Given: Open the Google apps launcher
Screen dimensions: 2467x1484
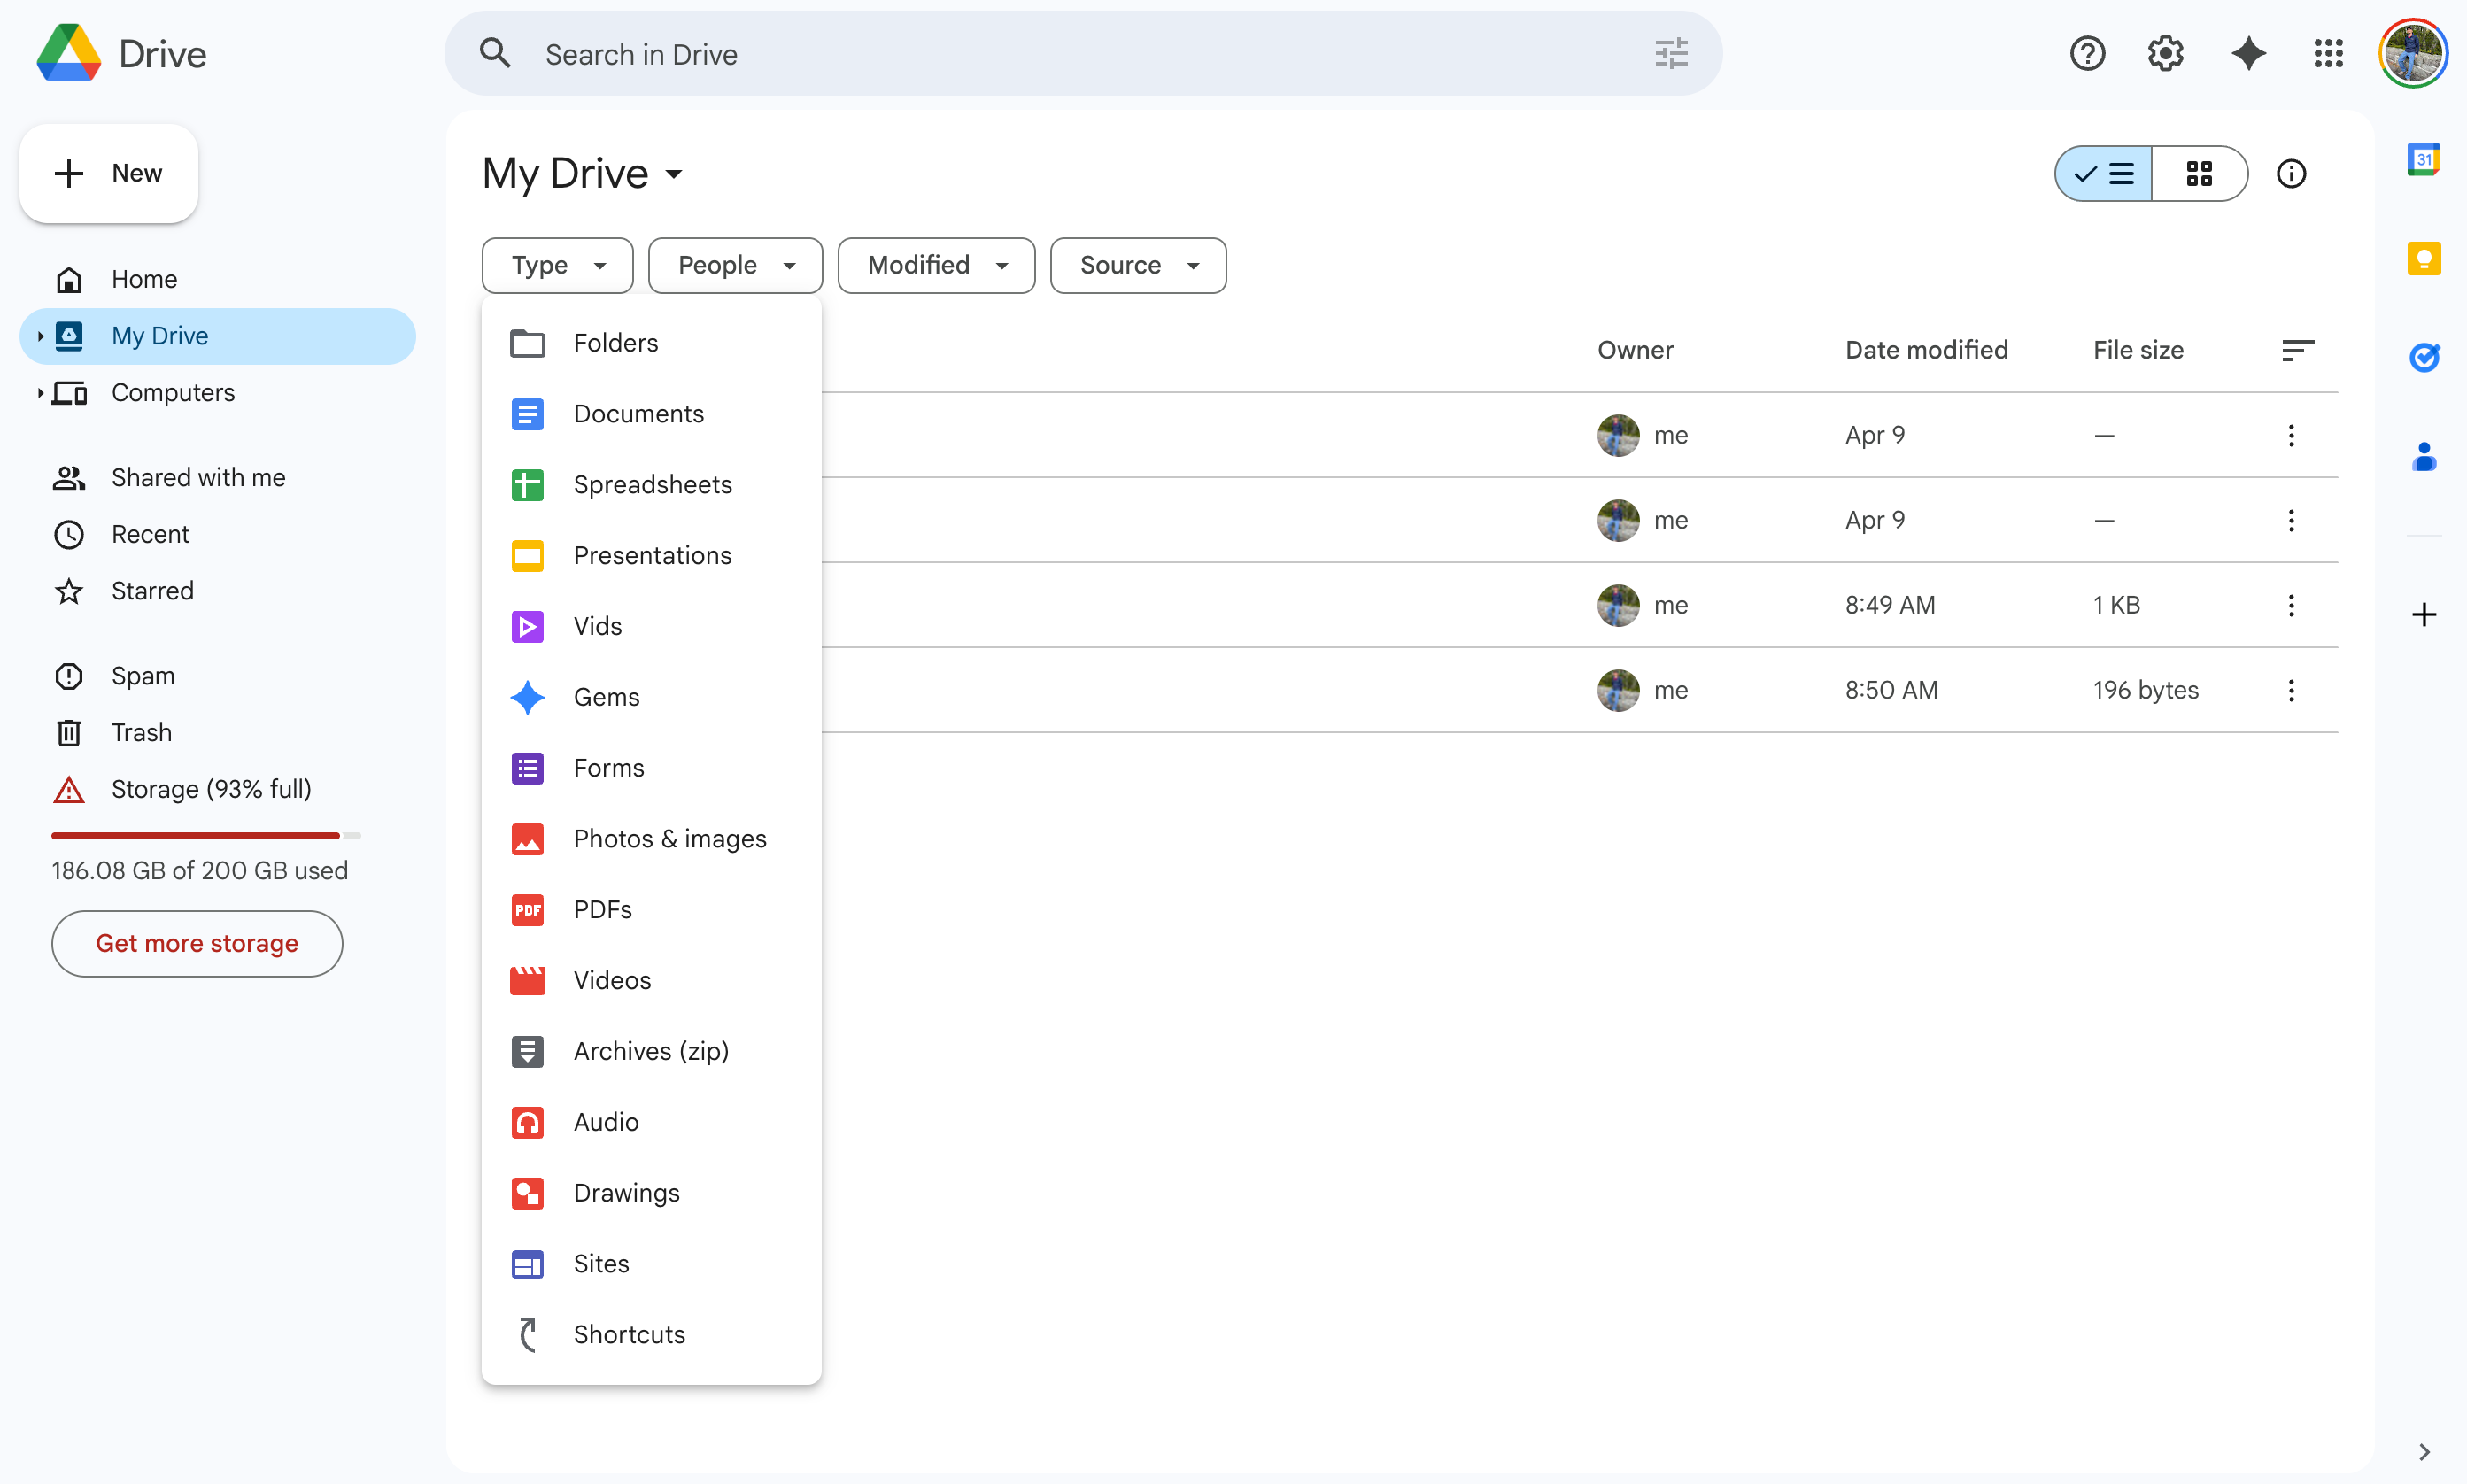Looking at the screenshot, I should [x=2329, y=53].
